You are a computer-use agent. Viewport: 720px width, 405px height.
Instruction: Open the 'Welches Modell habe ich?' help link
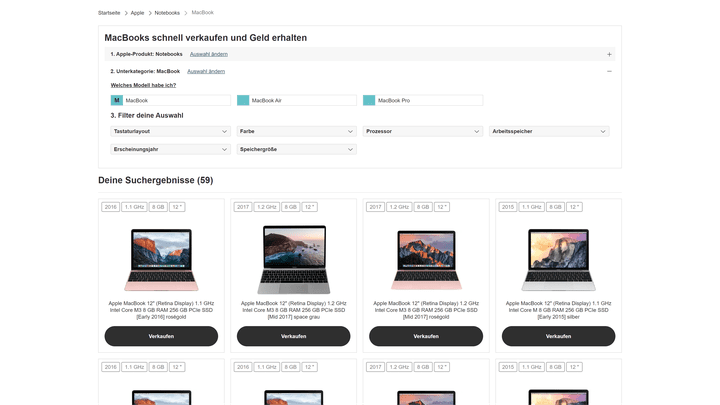point(143,85)
